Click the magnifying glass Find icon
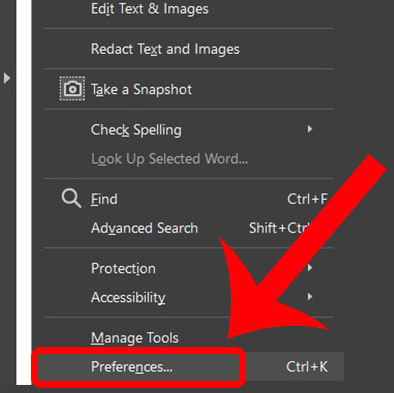This screenshot has height=393, width=394. tap(71, 199)
